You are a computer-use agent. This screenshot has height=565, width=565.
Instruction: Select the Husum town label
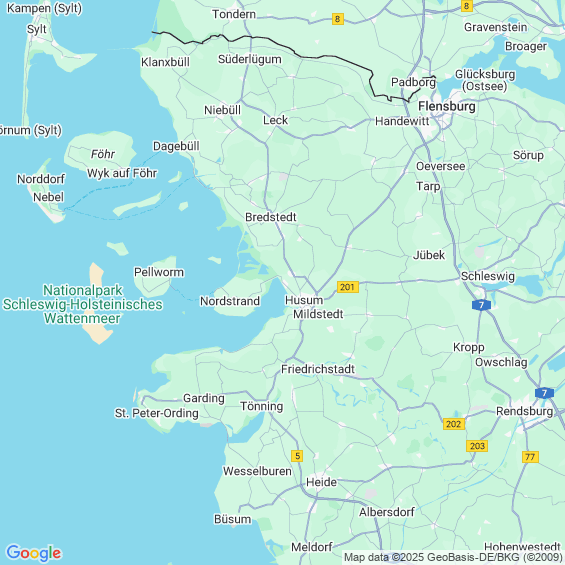click(x=304, y=300)
